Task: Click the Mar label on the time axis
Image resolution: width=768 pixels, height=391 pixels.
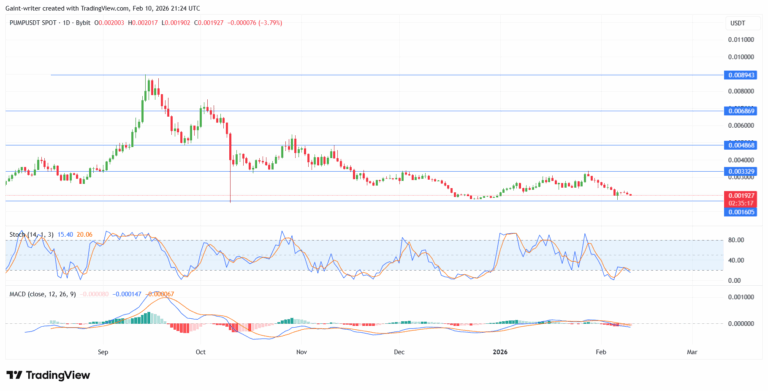Action: pos(692,352)
